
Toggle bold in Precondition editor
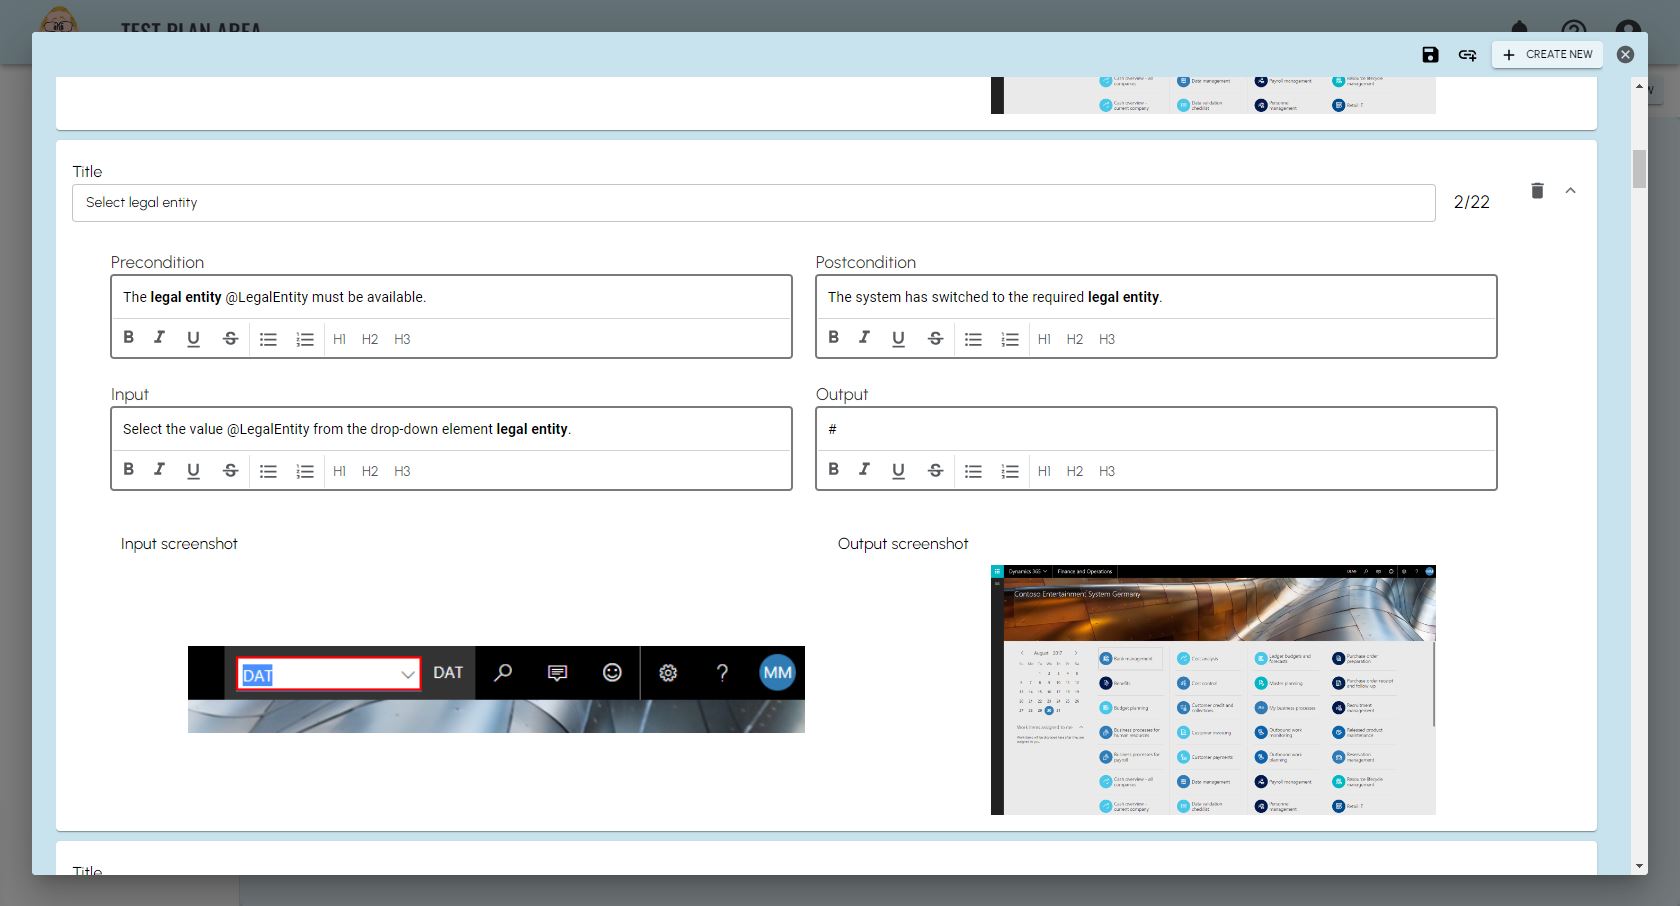click(129, 338)
